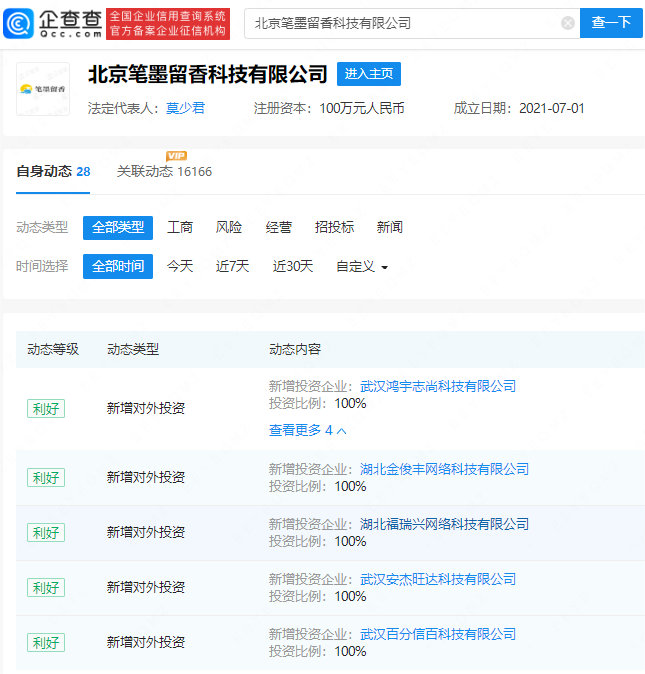Click the 利好 tag in the 湖北金俊丰 row

pos(46,478)
